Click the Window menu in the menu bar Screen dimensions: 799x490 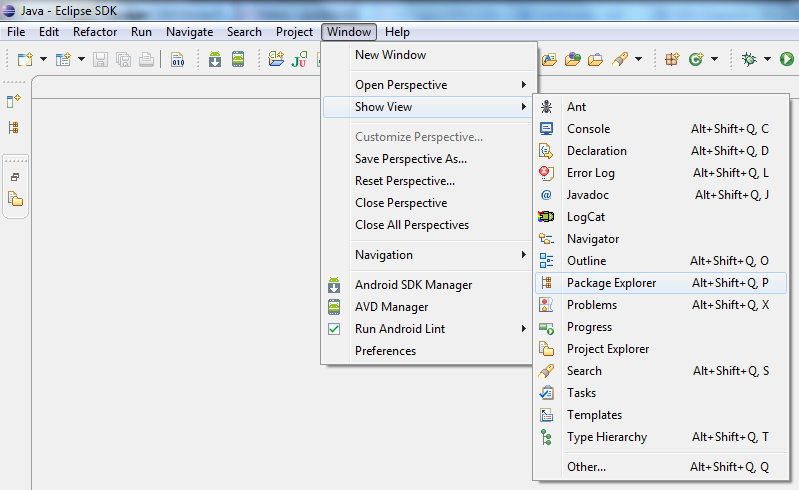349,32
